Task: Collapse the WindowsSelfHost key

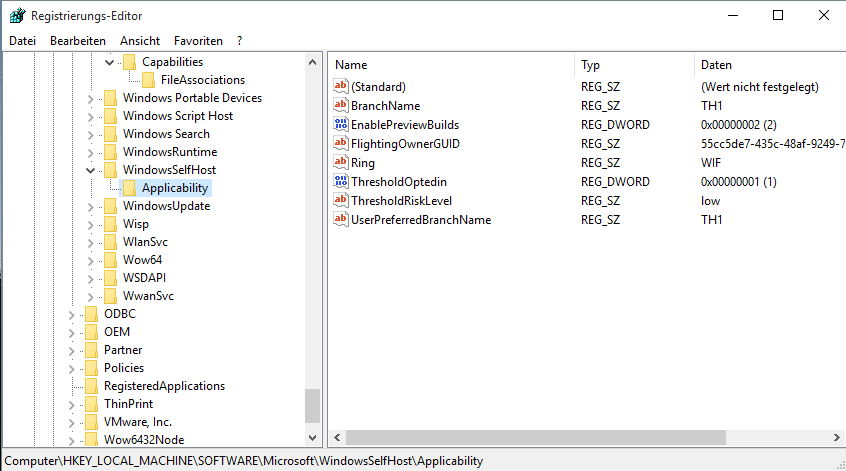Action: 91,170
